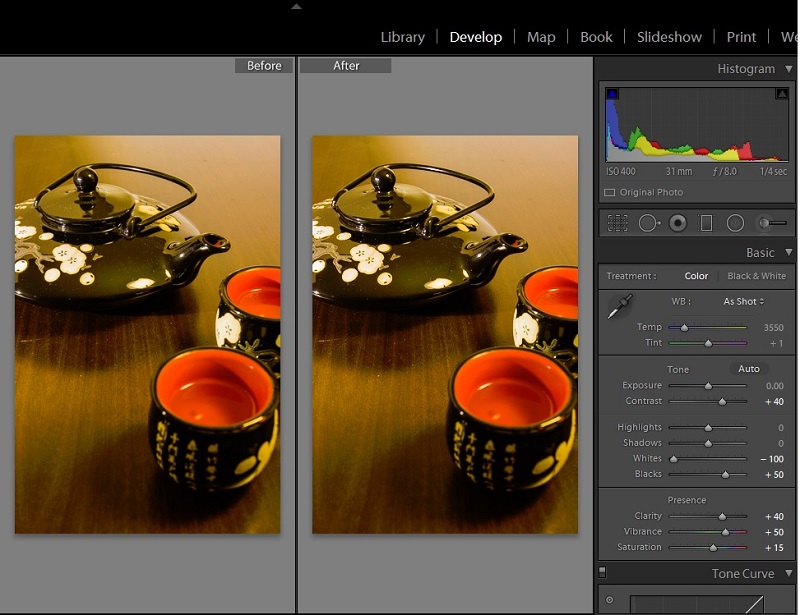Image resolution: width=800 pixels, height=615 pixels.
Task: Toggle highlight clipping indicator in histogram
Action: coord(782,94)
